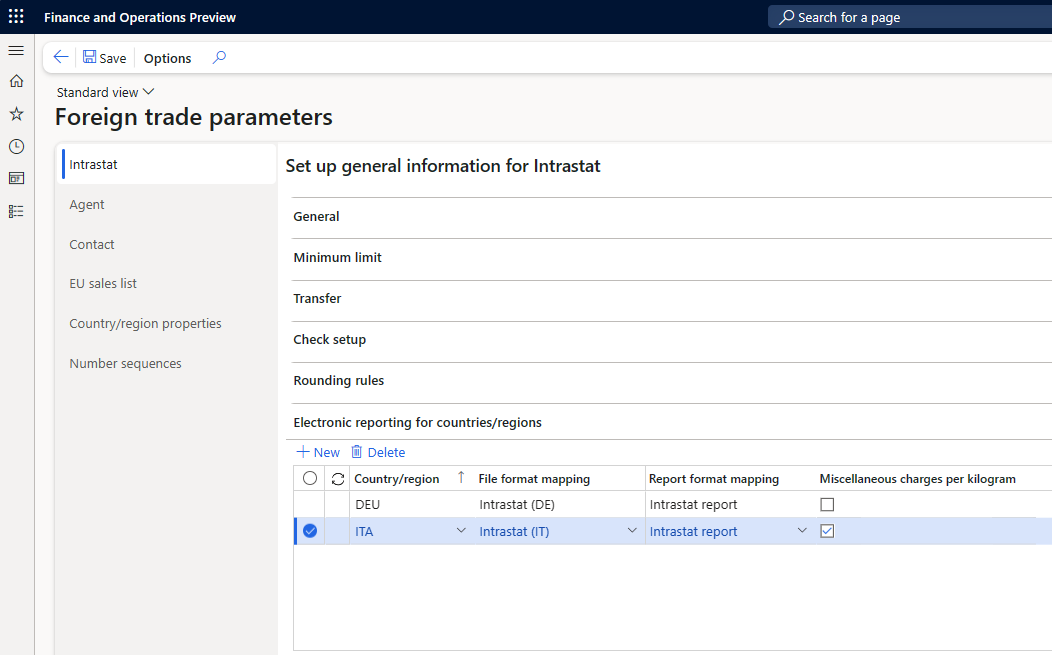Image resolution: width=1052 pixels, height=655 pixels.
Task: Click the sort arrow on Country/region column
Action: [x=461, y=477]
